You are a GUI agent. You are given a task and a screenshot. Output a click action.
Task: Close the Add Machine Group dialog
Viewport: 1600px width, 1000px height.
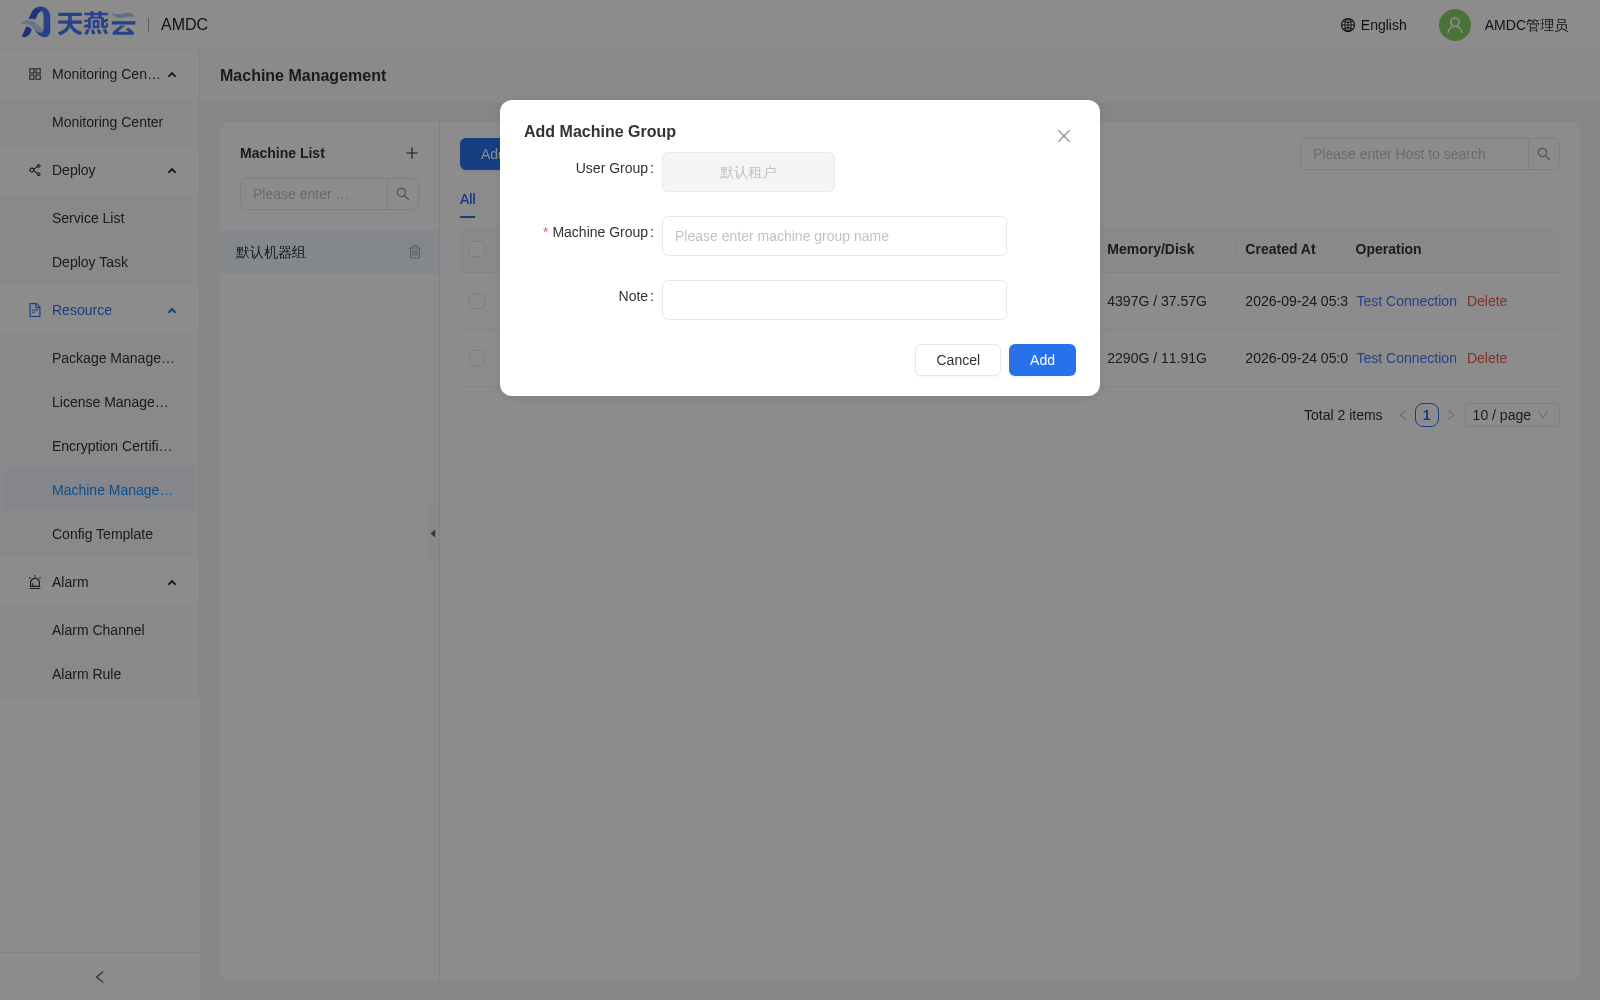point(1064,136)
